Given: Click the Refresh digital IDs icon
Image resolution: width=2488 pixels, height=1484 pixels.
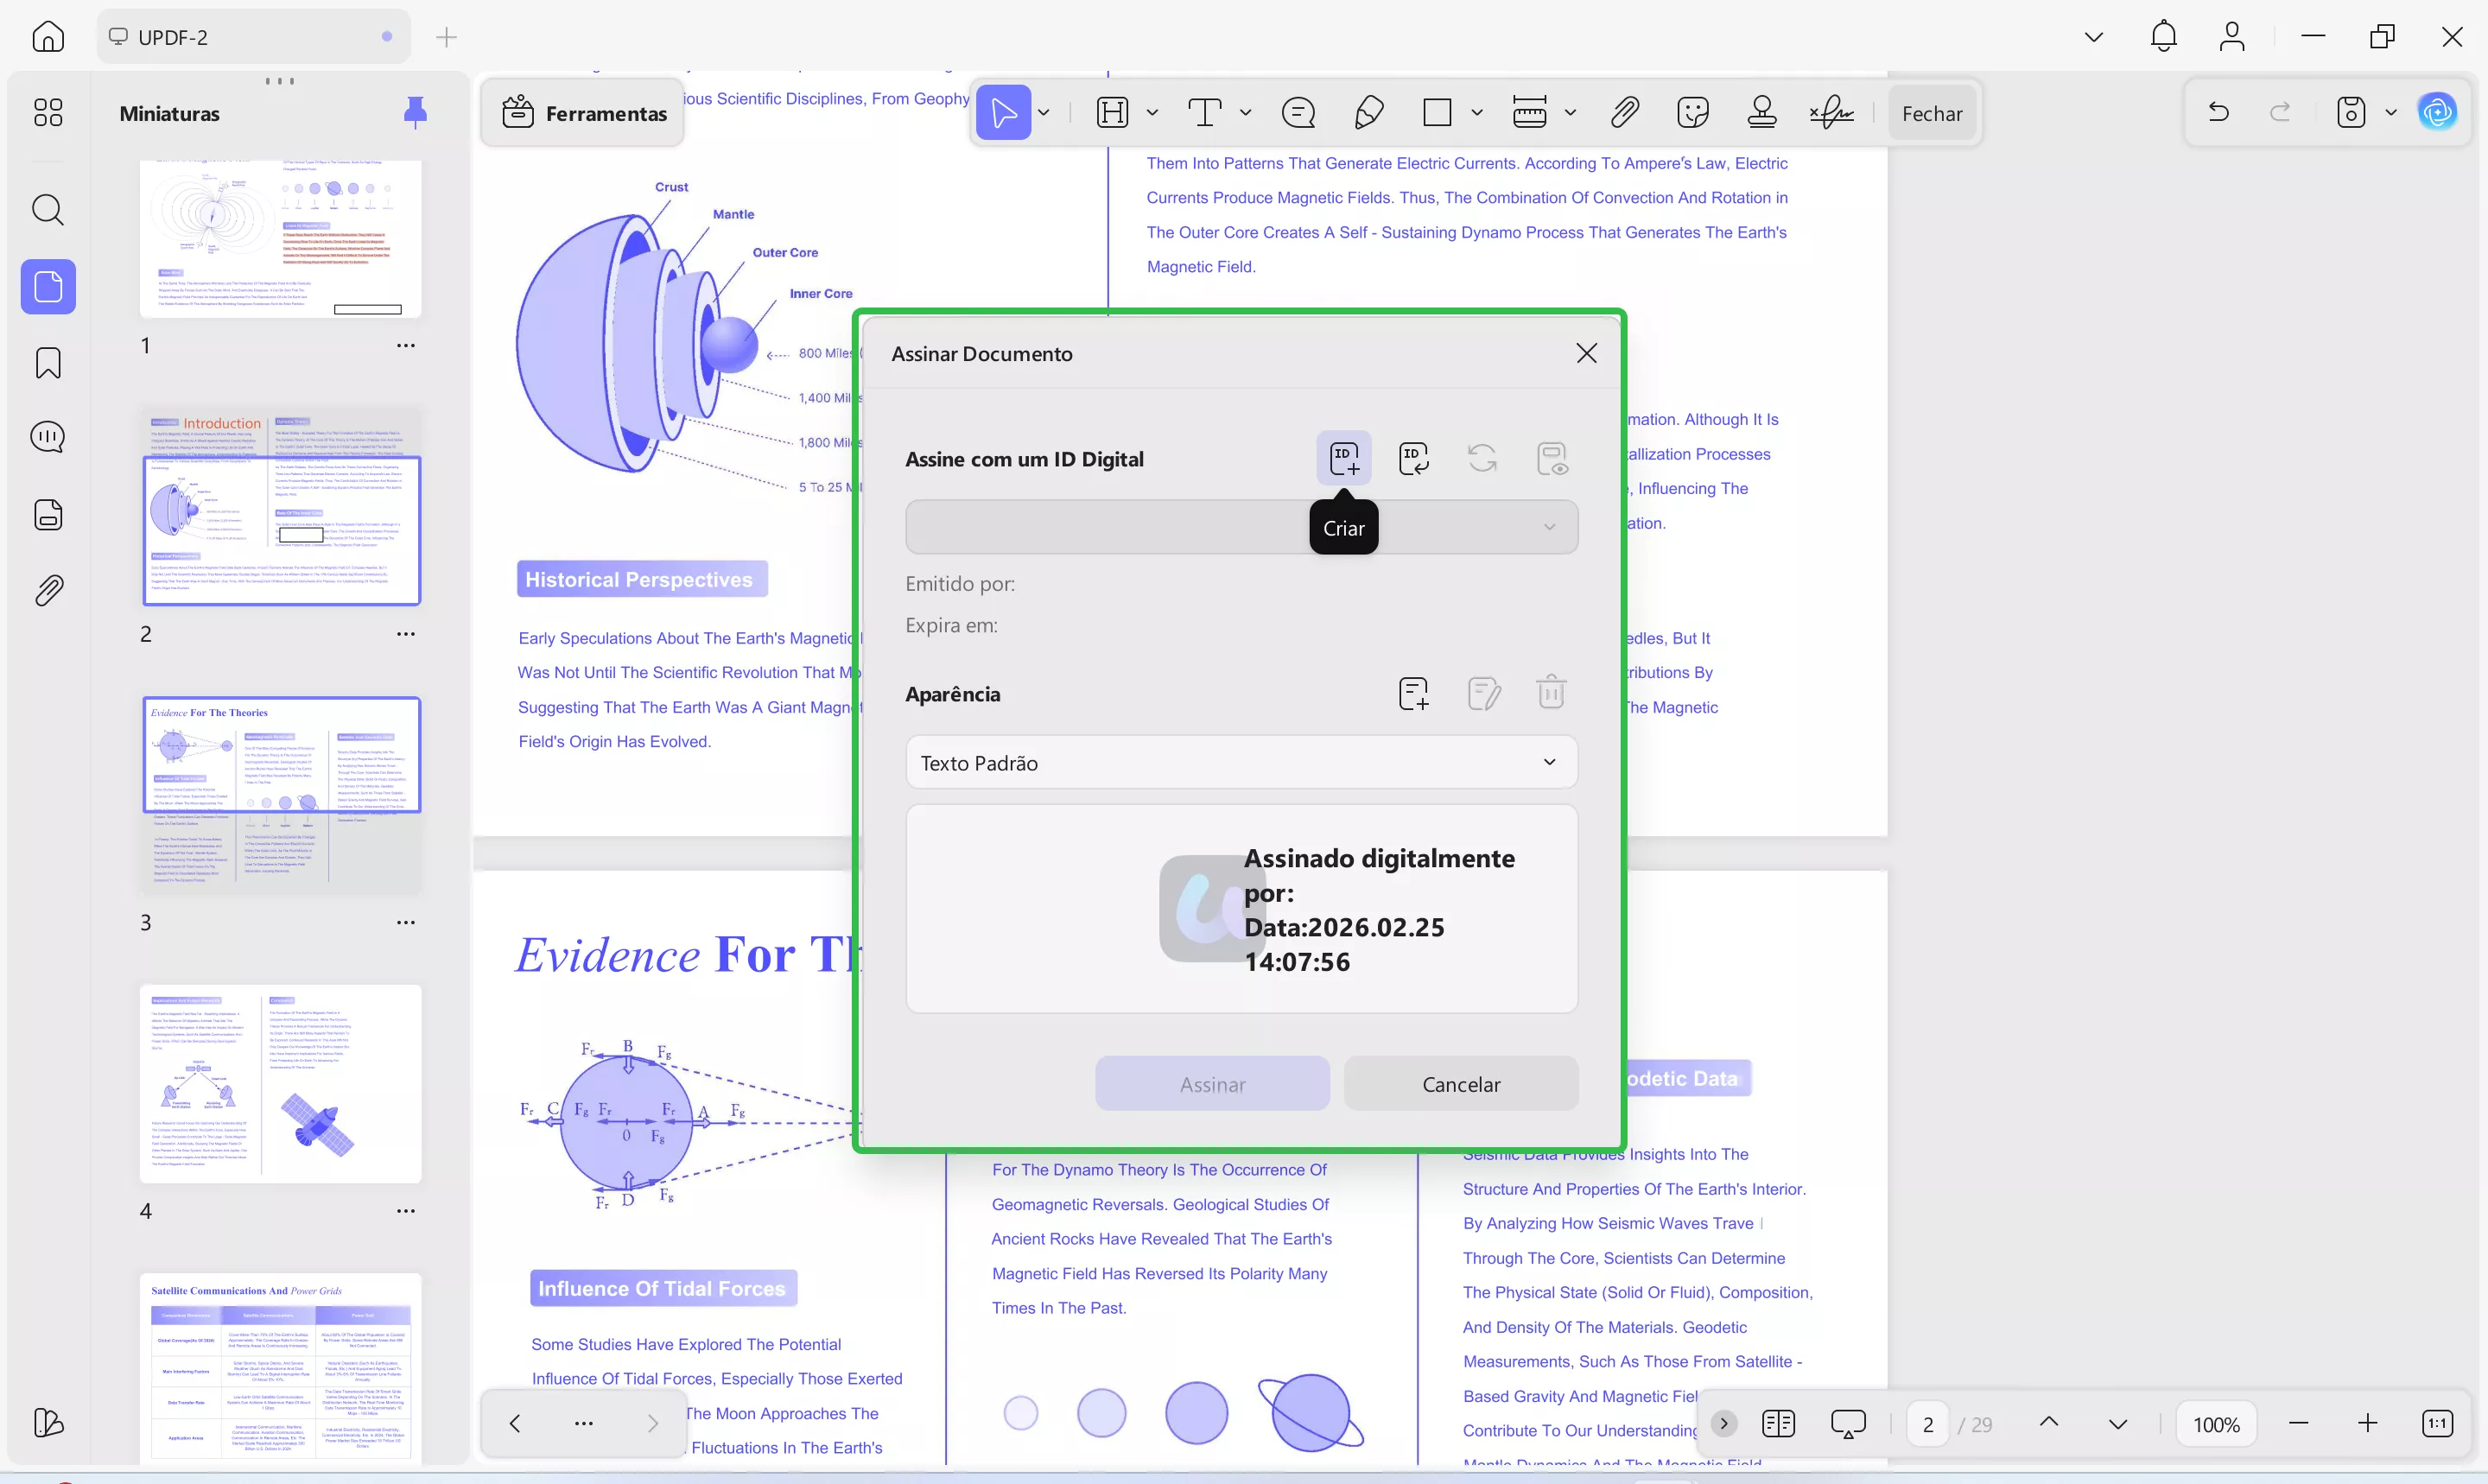Looking at the screenshot, I should click(x=1482, y=457).
